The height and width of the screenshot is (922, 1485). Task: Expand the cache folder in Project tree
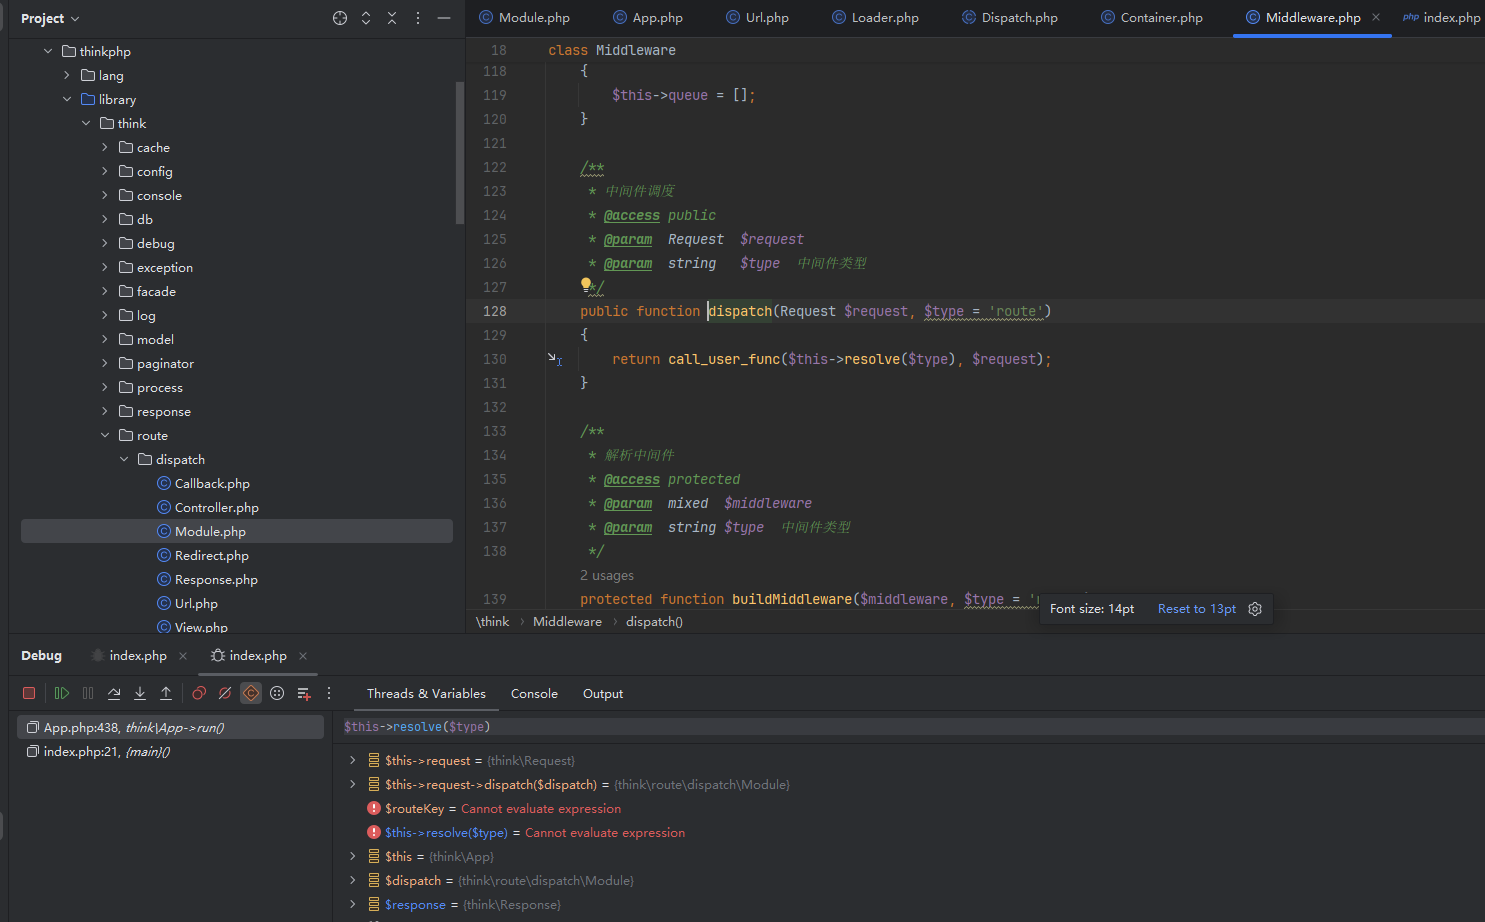click(105, 147)
